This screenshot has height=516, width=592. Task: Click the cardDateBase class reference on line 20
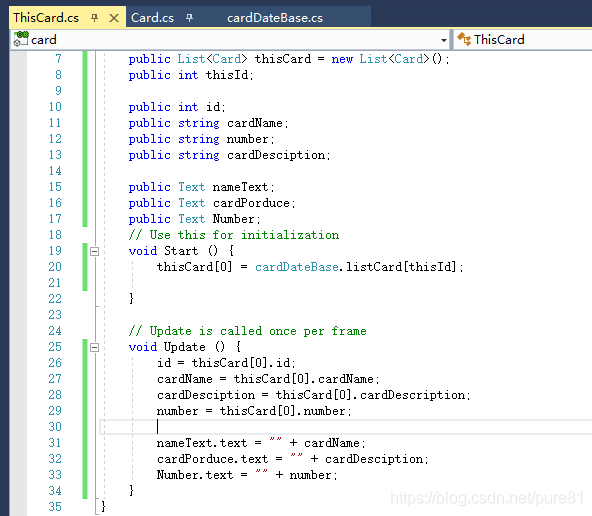pos(296,267)
